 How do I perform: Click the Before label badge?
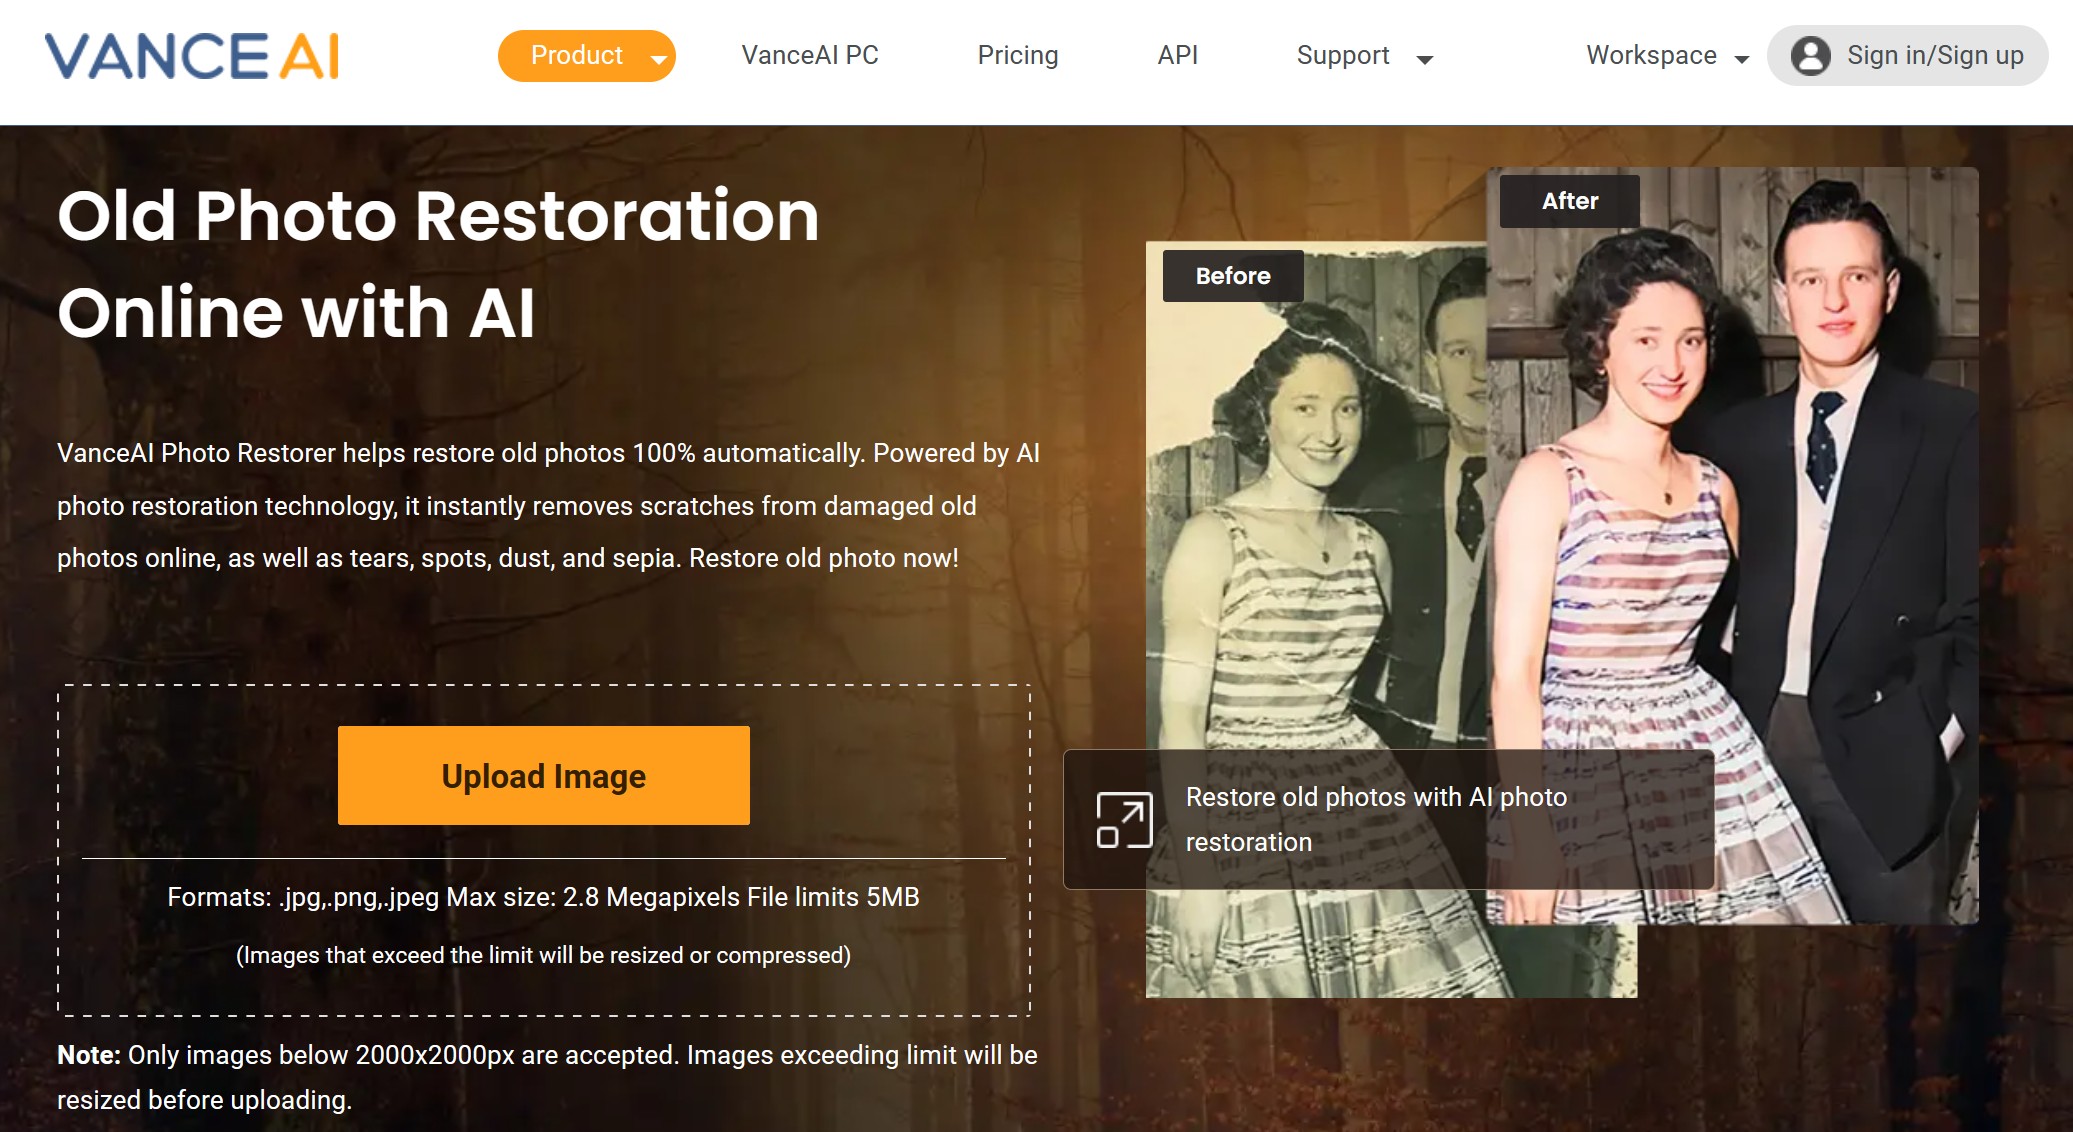1232,276
